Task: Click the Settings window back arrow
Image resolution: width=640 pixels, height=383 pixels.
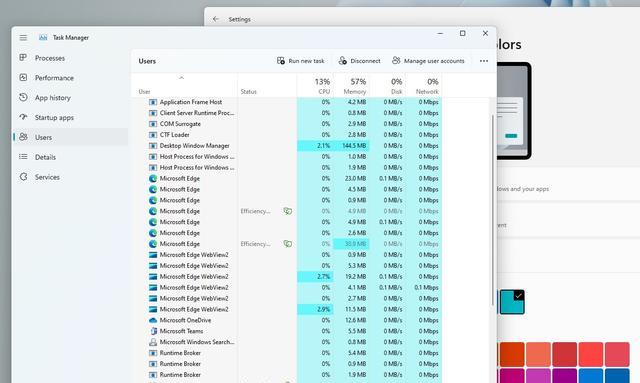Action: pyautogui.click(x=216, y=19)
